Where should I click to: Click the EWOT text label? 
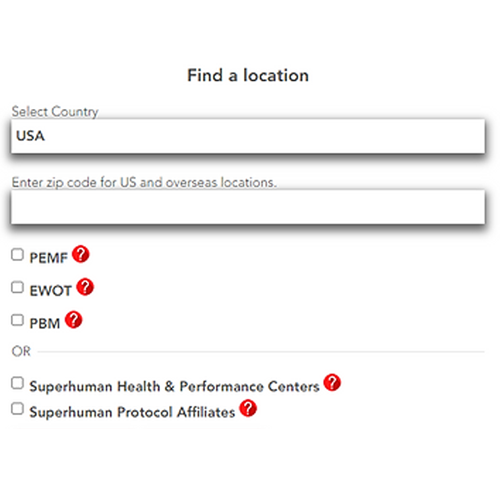tap(51, 291)
